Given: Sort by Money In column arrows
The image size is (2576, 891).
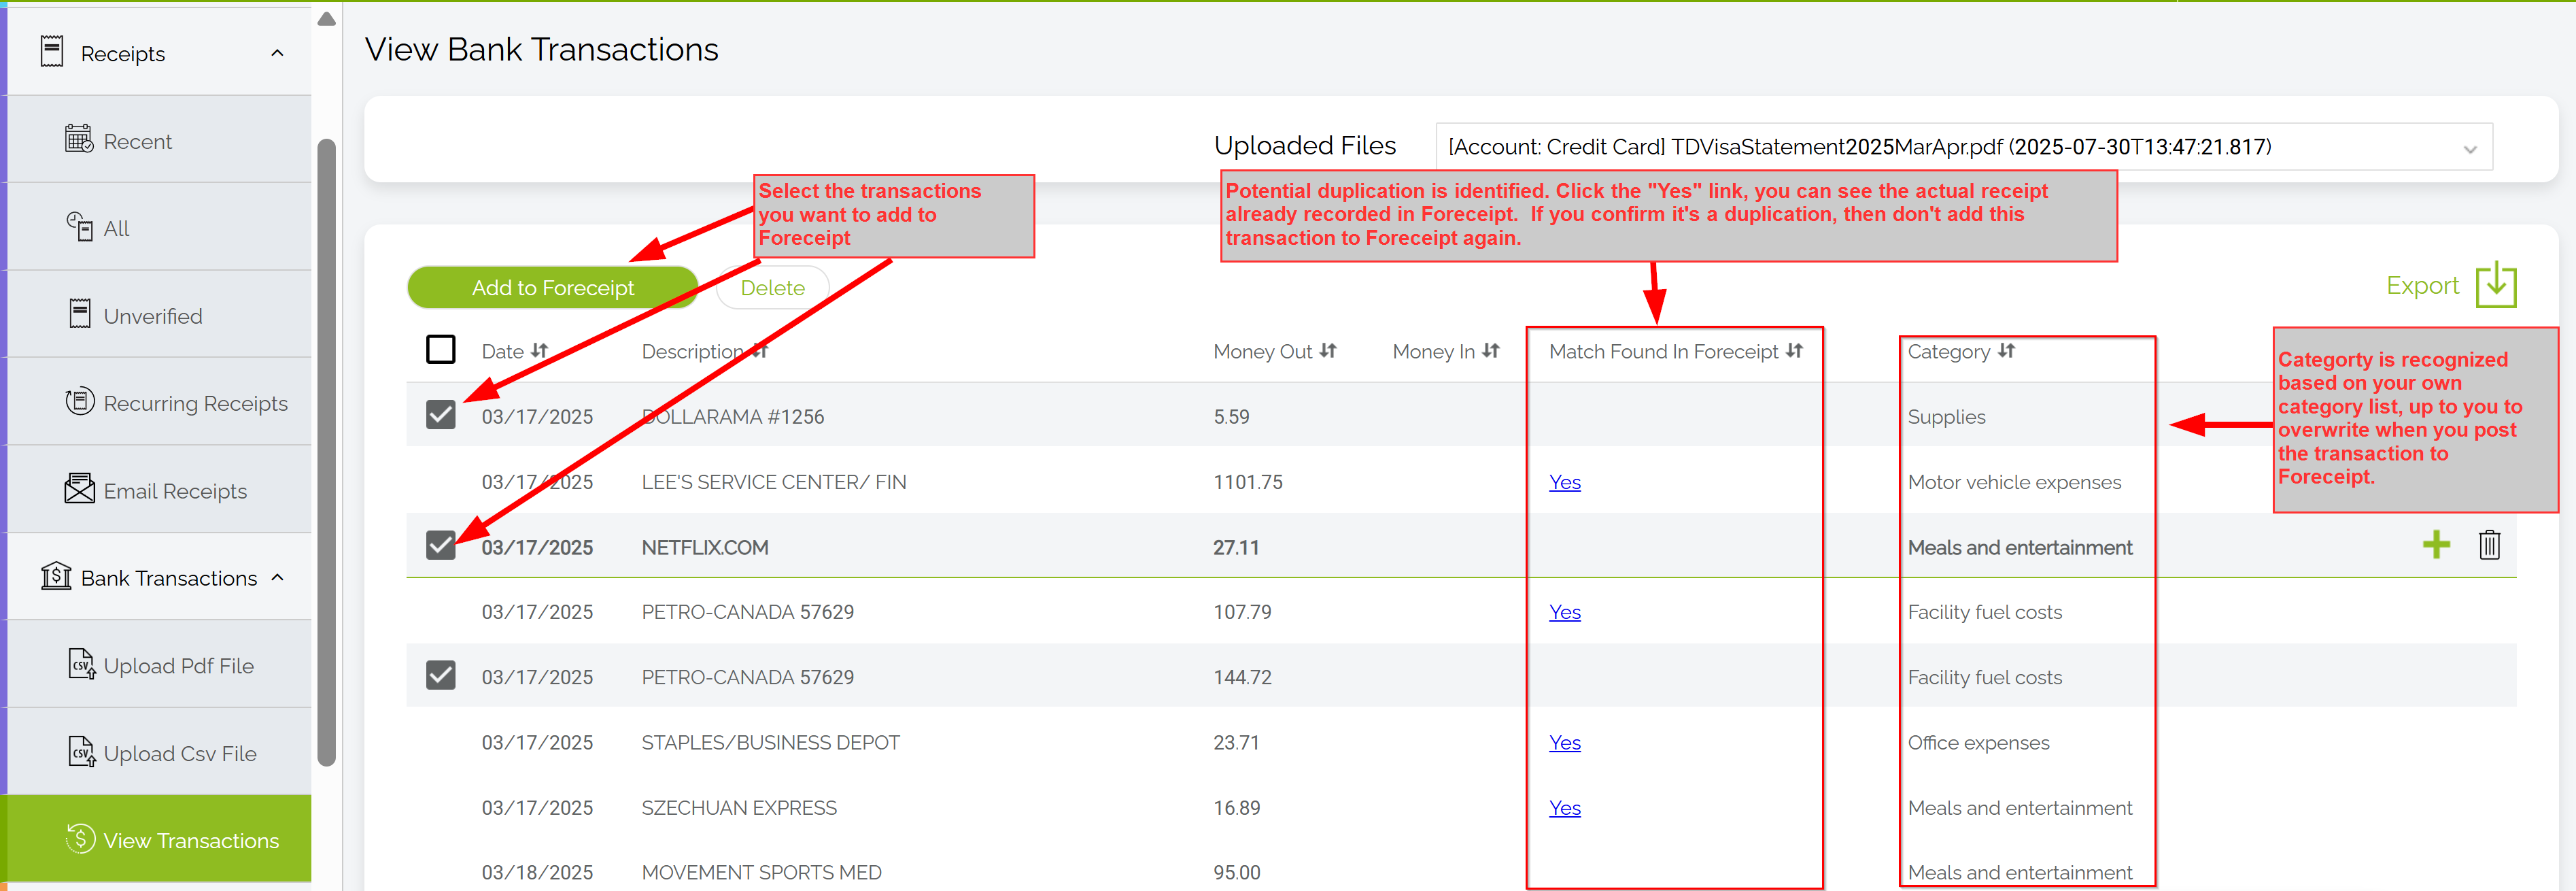Looking at the screenshot, I should (1491, 351).
